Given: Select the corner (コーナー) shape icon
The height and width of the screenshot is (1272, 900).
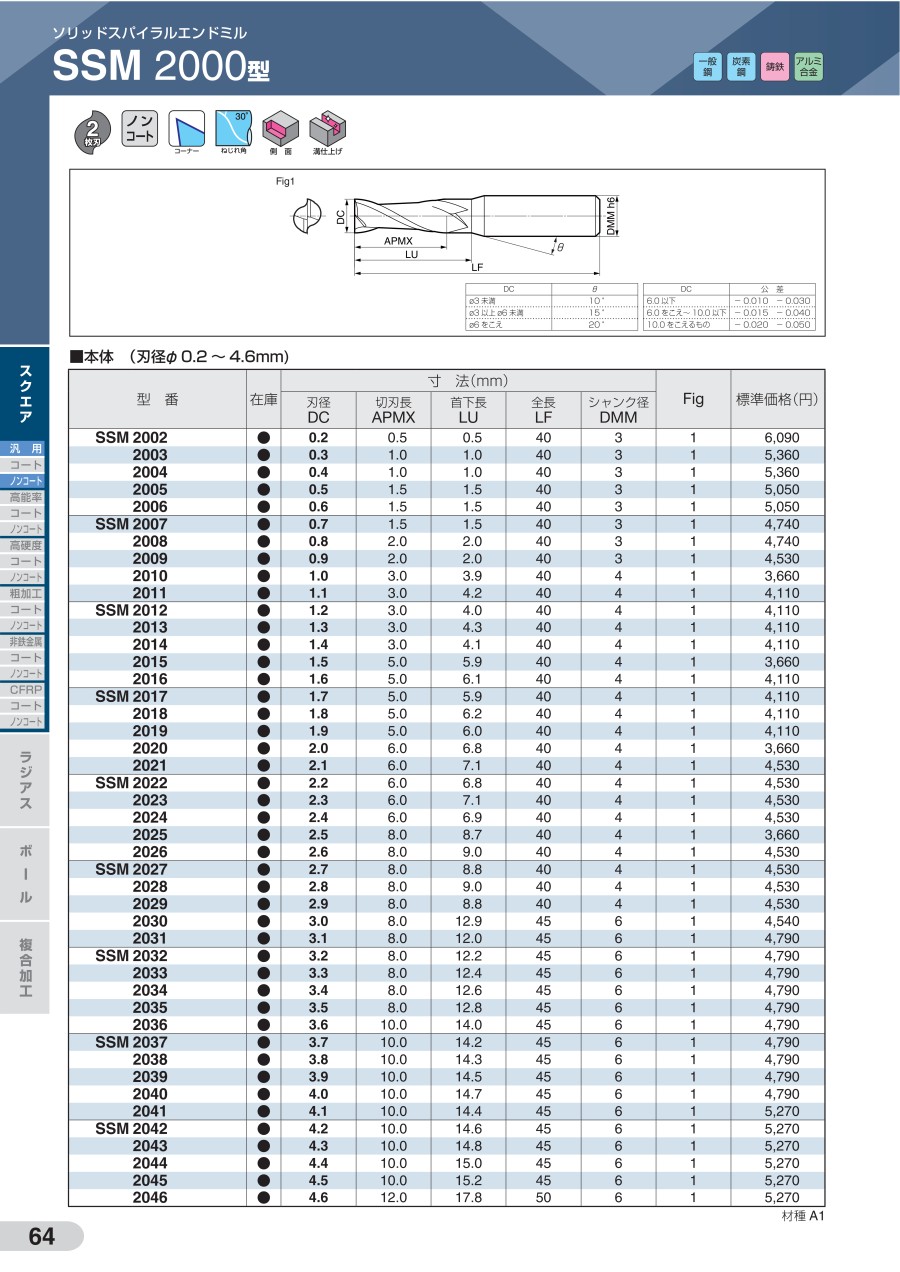Looking at the screenshot, I should pyautogui.click(x=186, y=129).
